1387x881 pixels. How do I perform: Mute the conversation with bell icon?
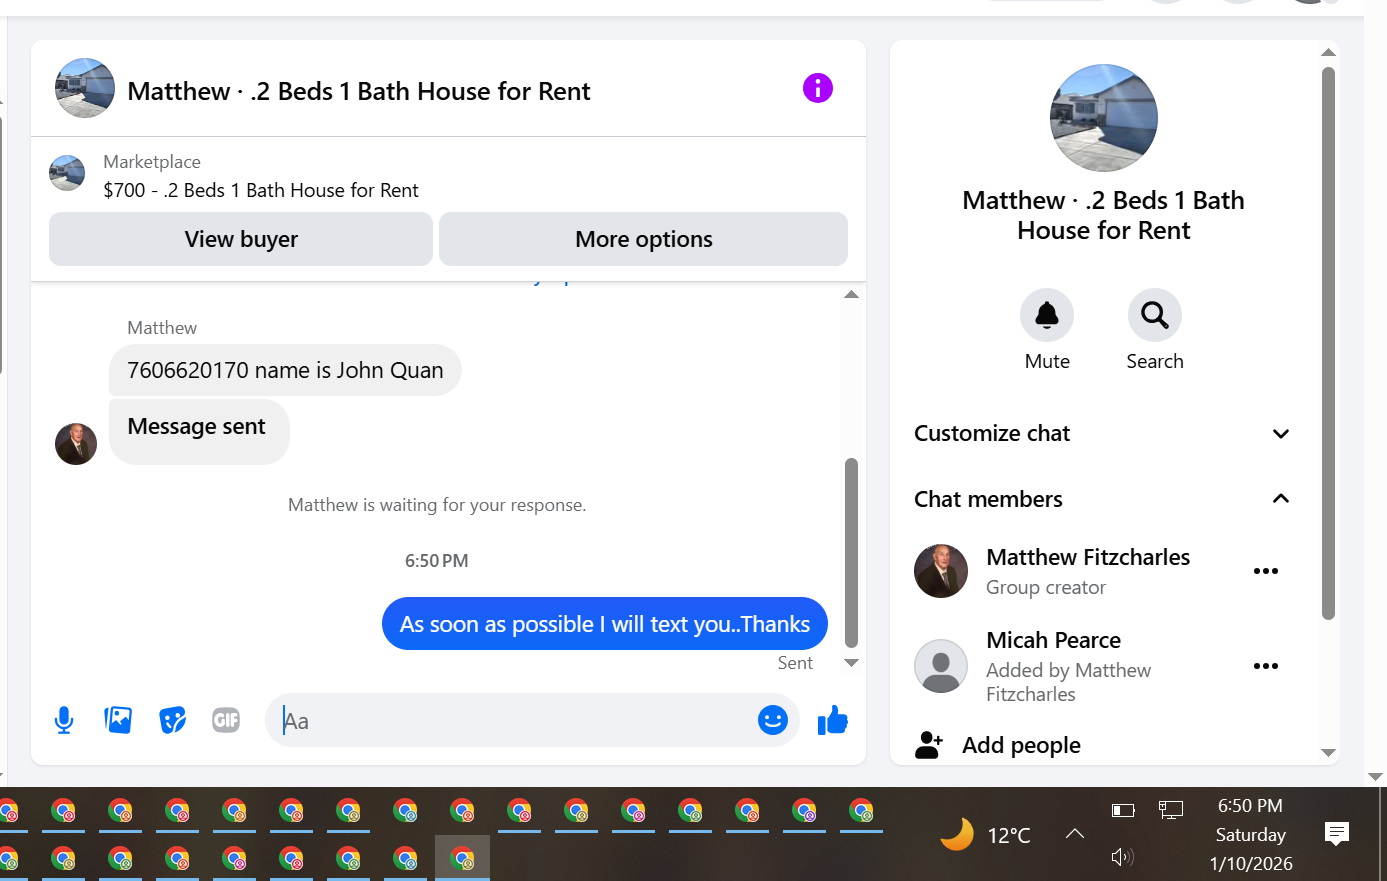click(x=1047, y=316)
